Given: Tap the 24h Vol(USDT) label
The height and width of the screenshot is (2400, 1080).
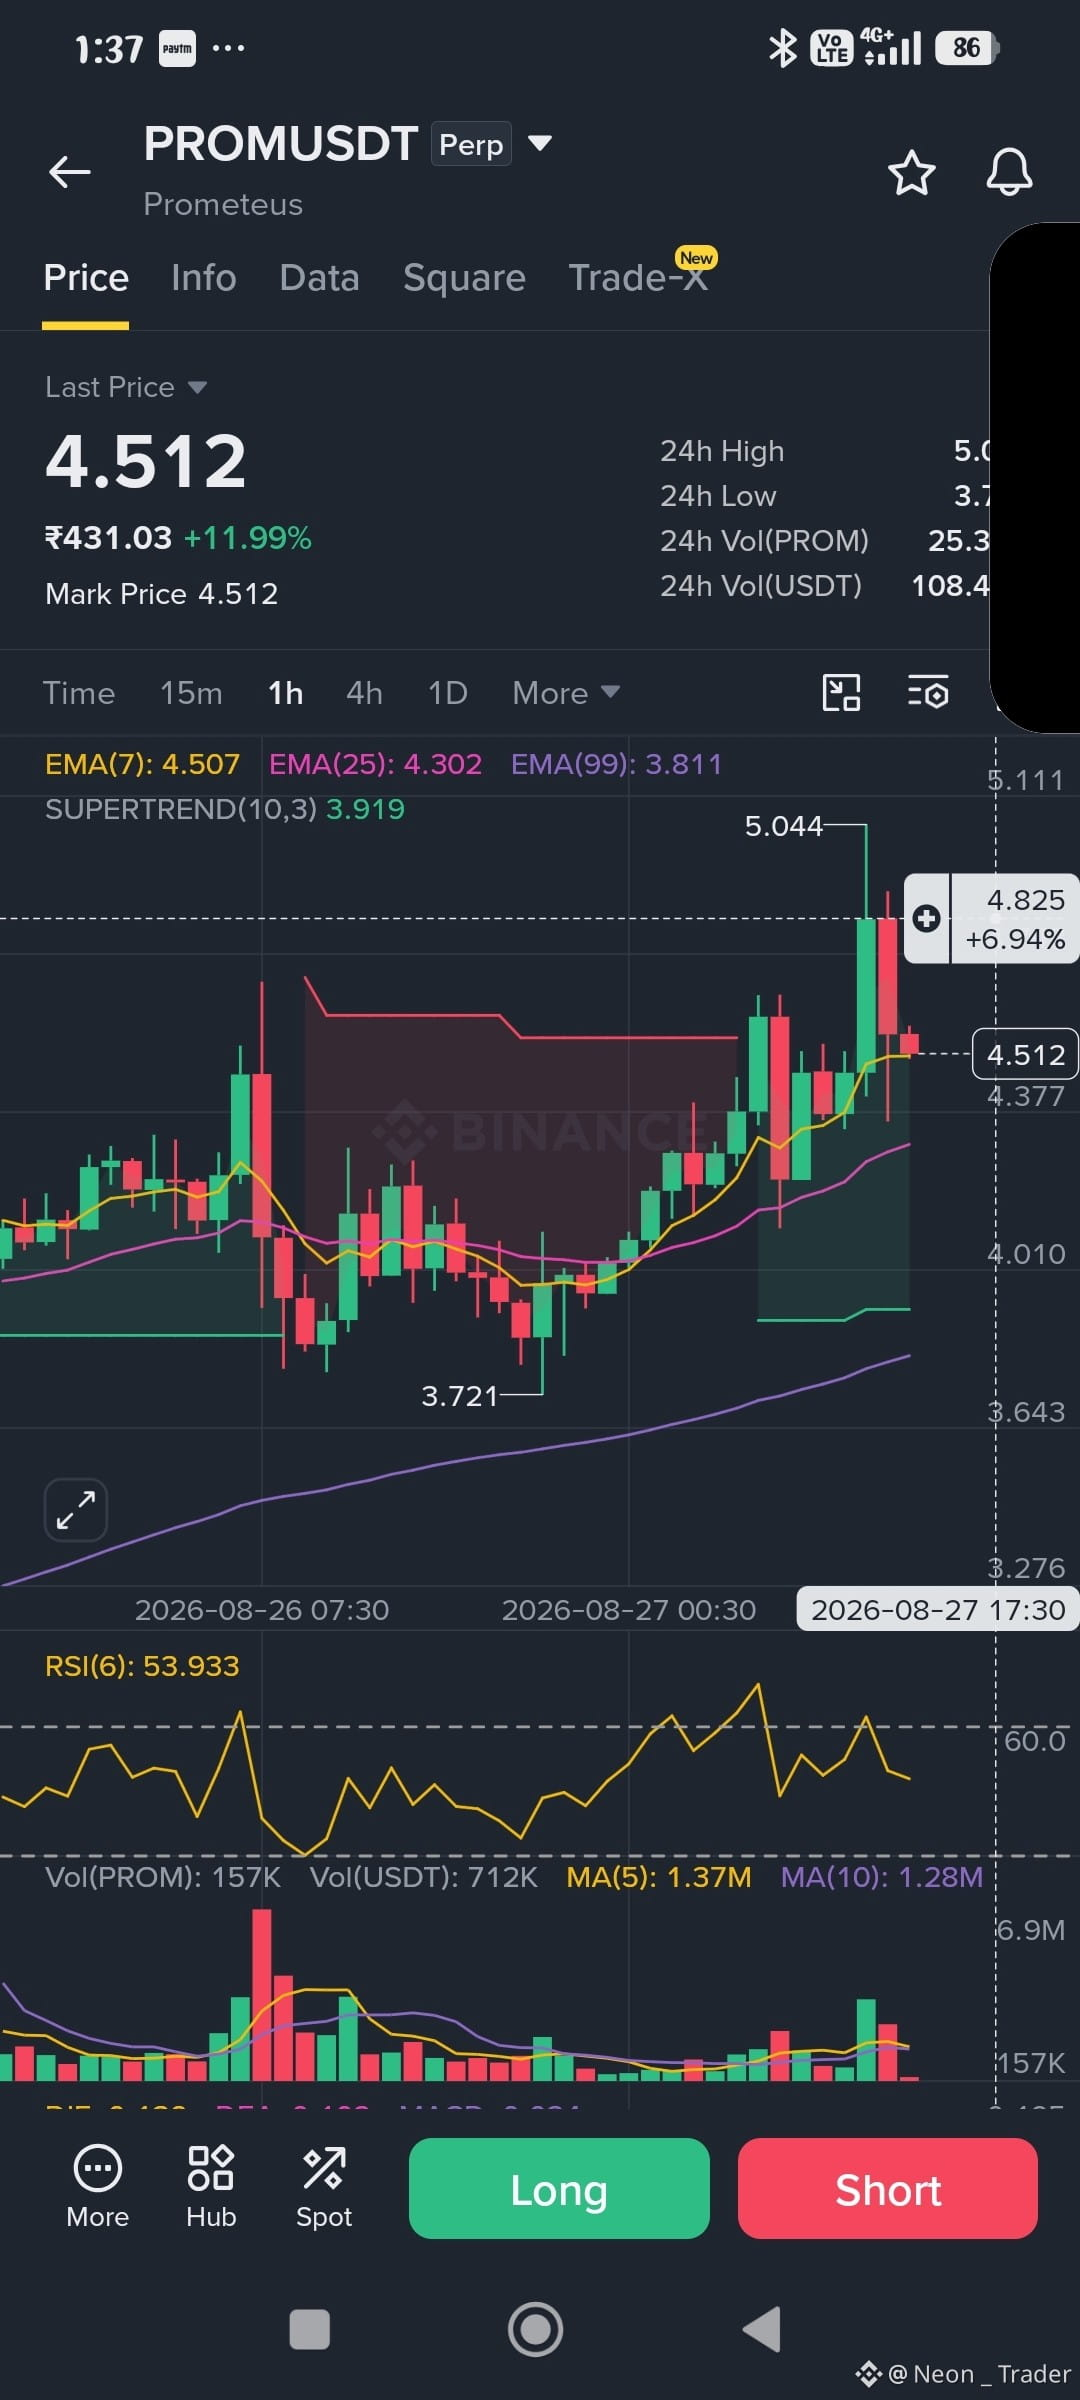Looking at the screenshot, I should point(761,586).
